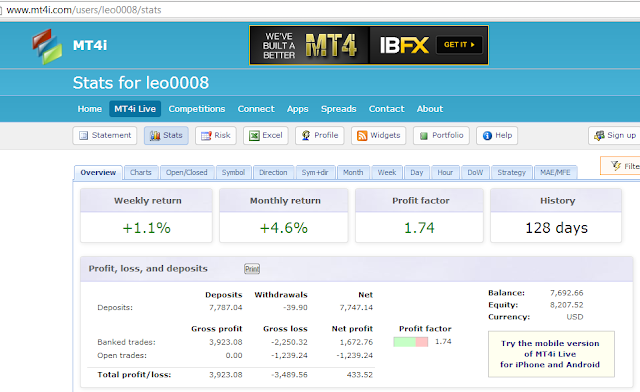Open the Help toolbar button
The height and width of the screenshot is (392, 640).
tap(497, 135)
